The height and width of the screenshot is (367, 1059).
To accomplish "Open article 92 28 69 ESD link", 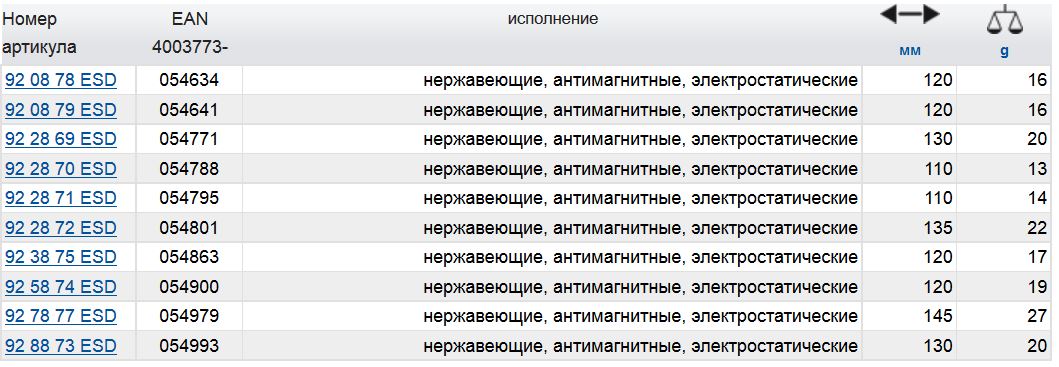I will [61, 139].
